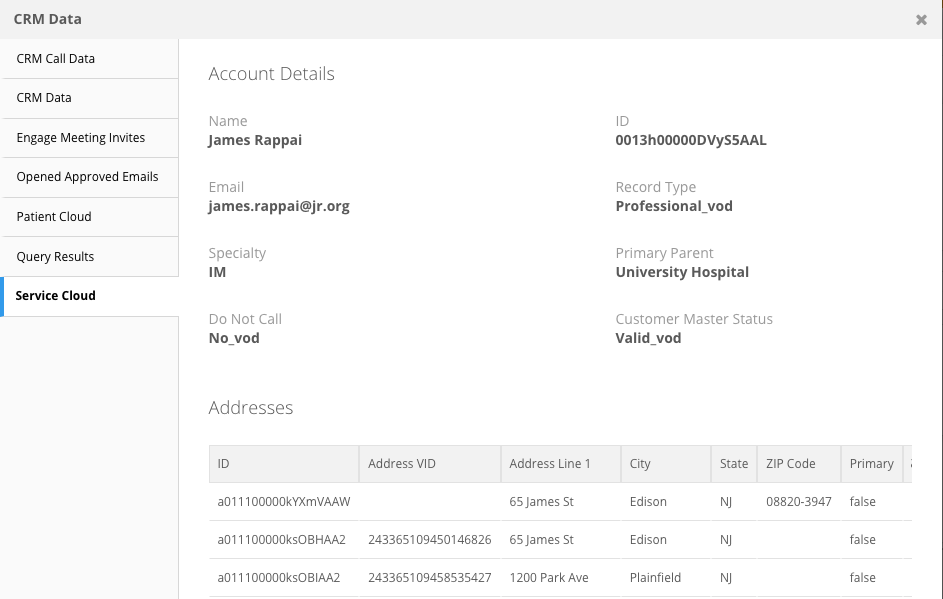This screenshot has width=943, height=599.
Task: Select the Engage Meeting Invites tab
Action: point(81,138)
